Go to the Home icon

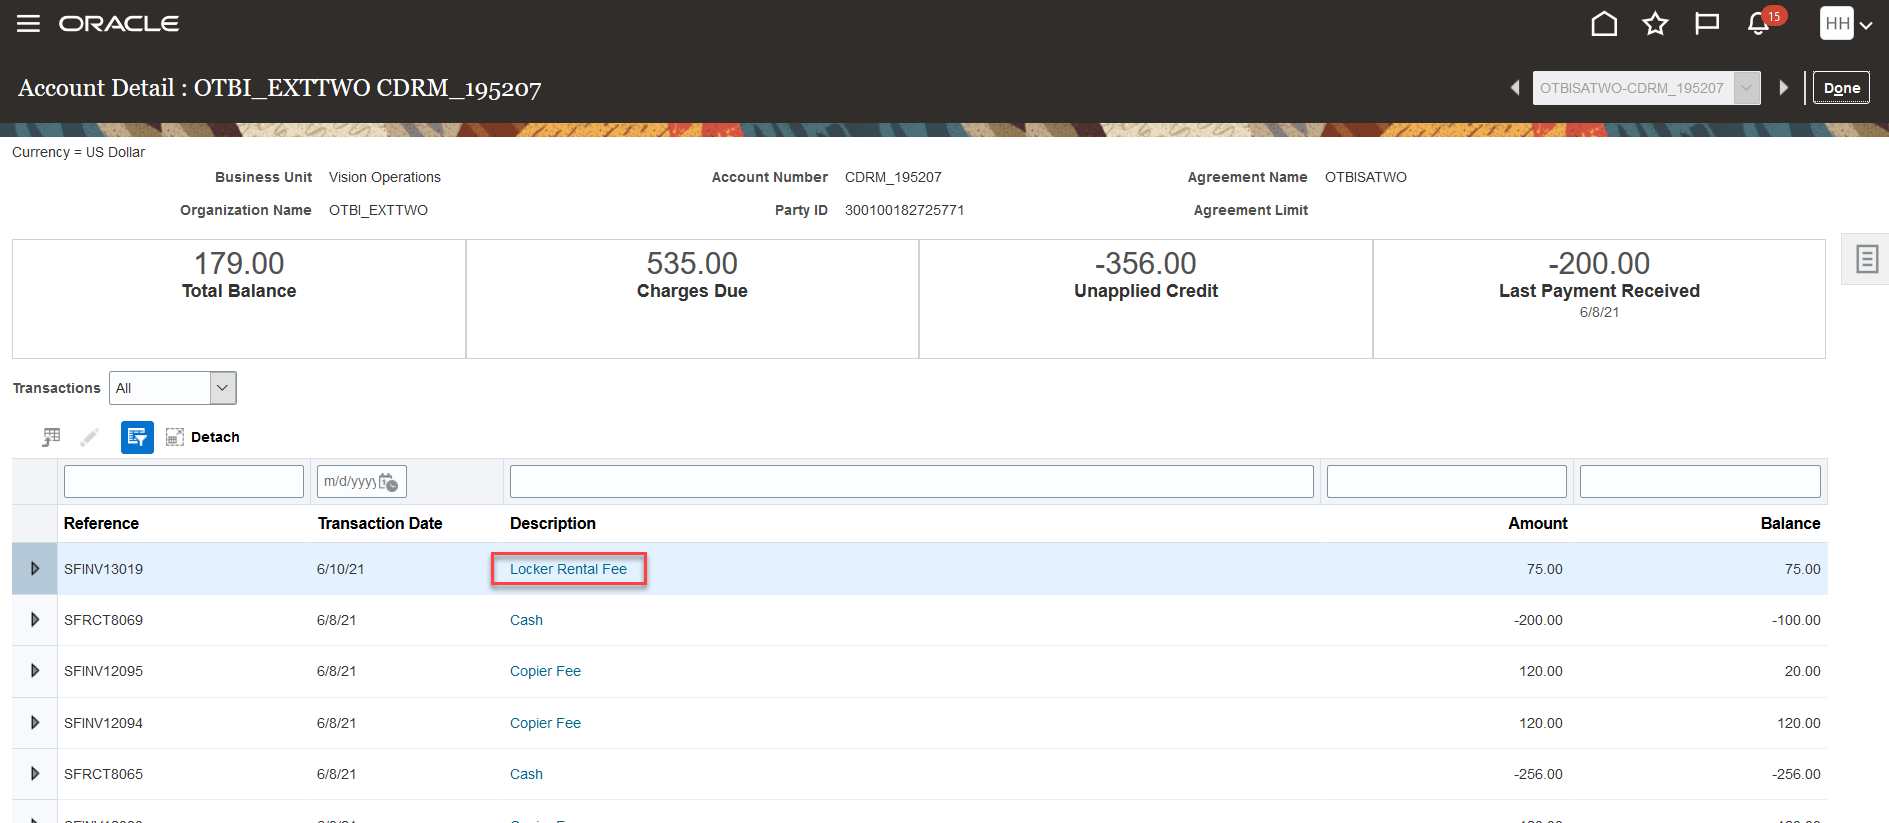coord(1604,23)
